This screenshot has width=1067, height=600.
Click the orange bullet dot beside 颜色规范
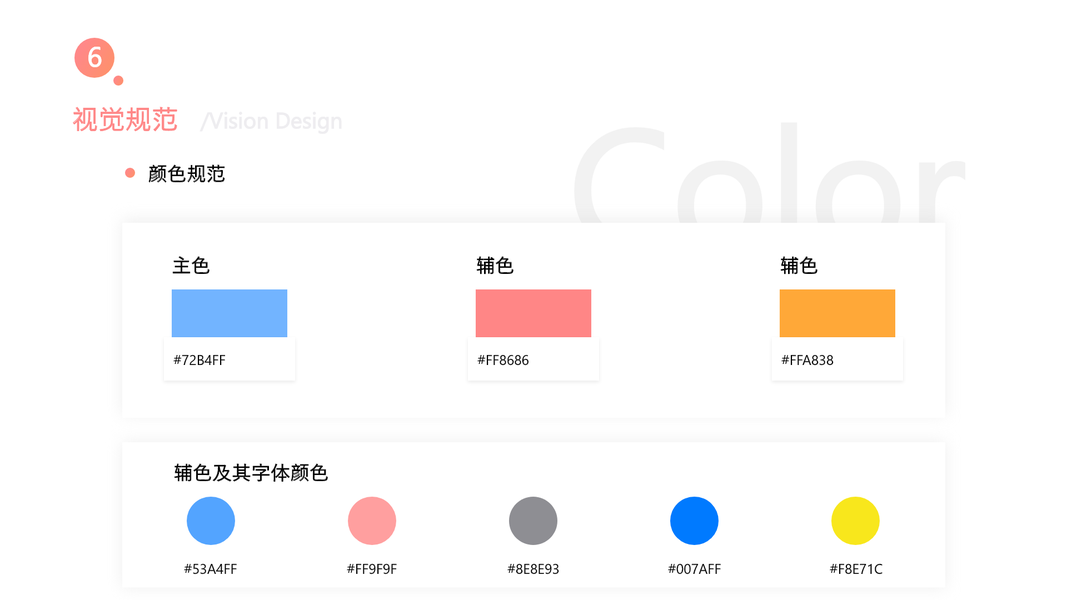(130, 173)
